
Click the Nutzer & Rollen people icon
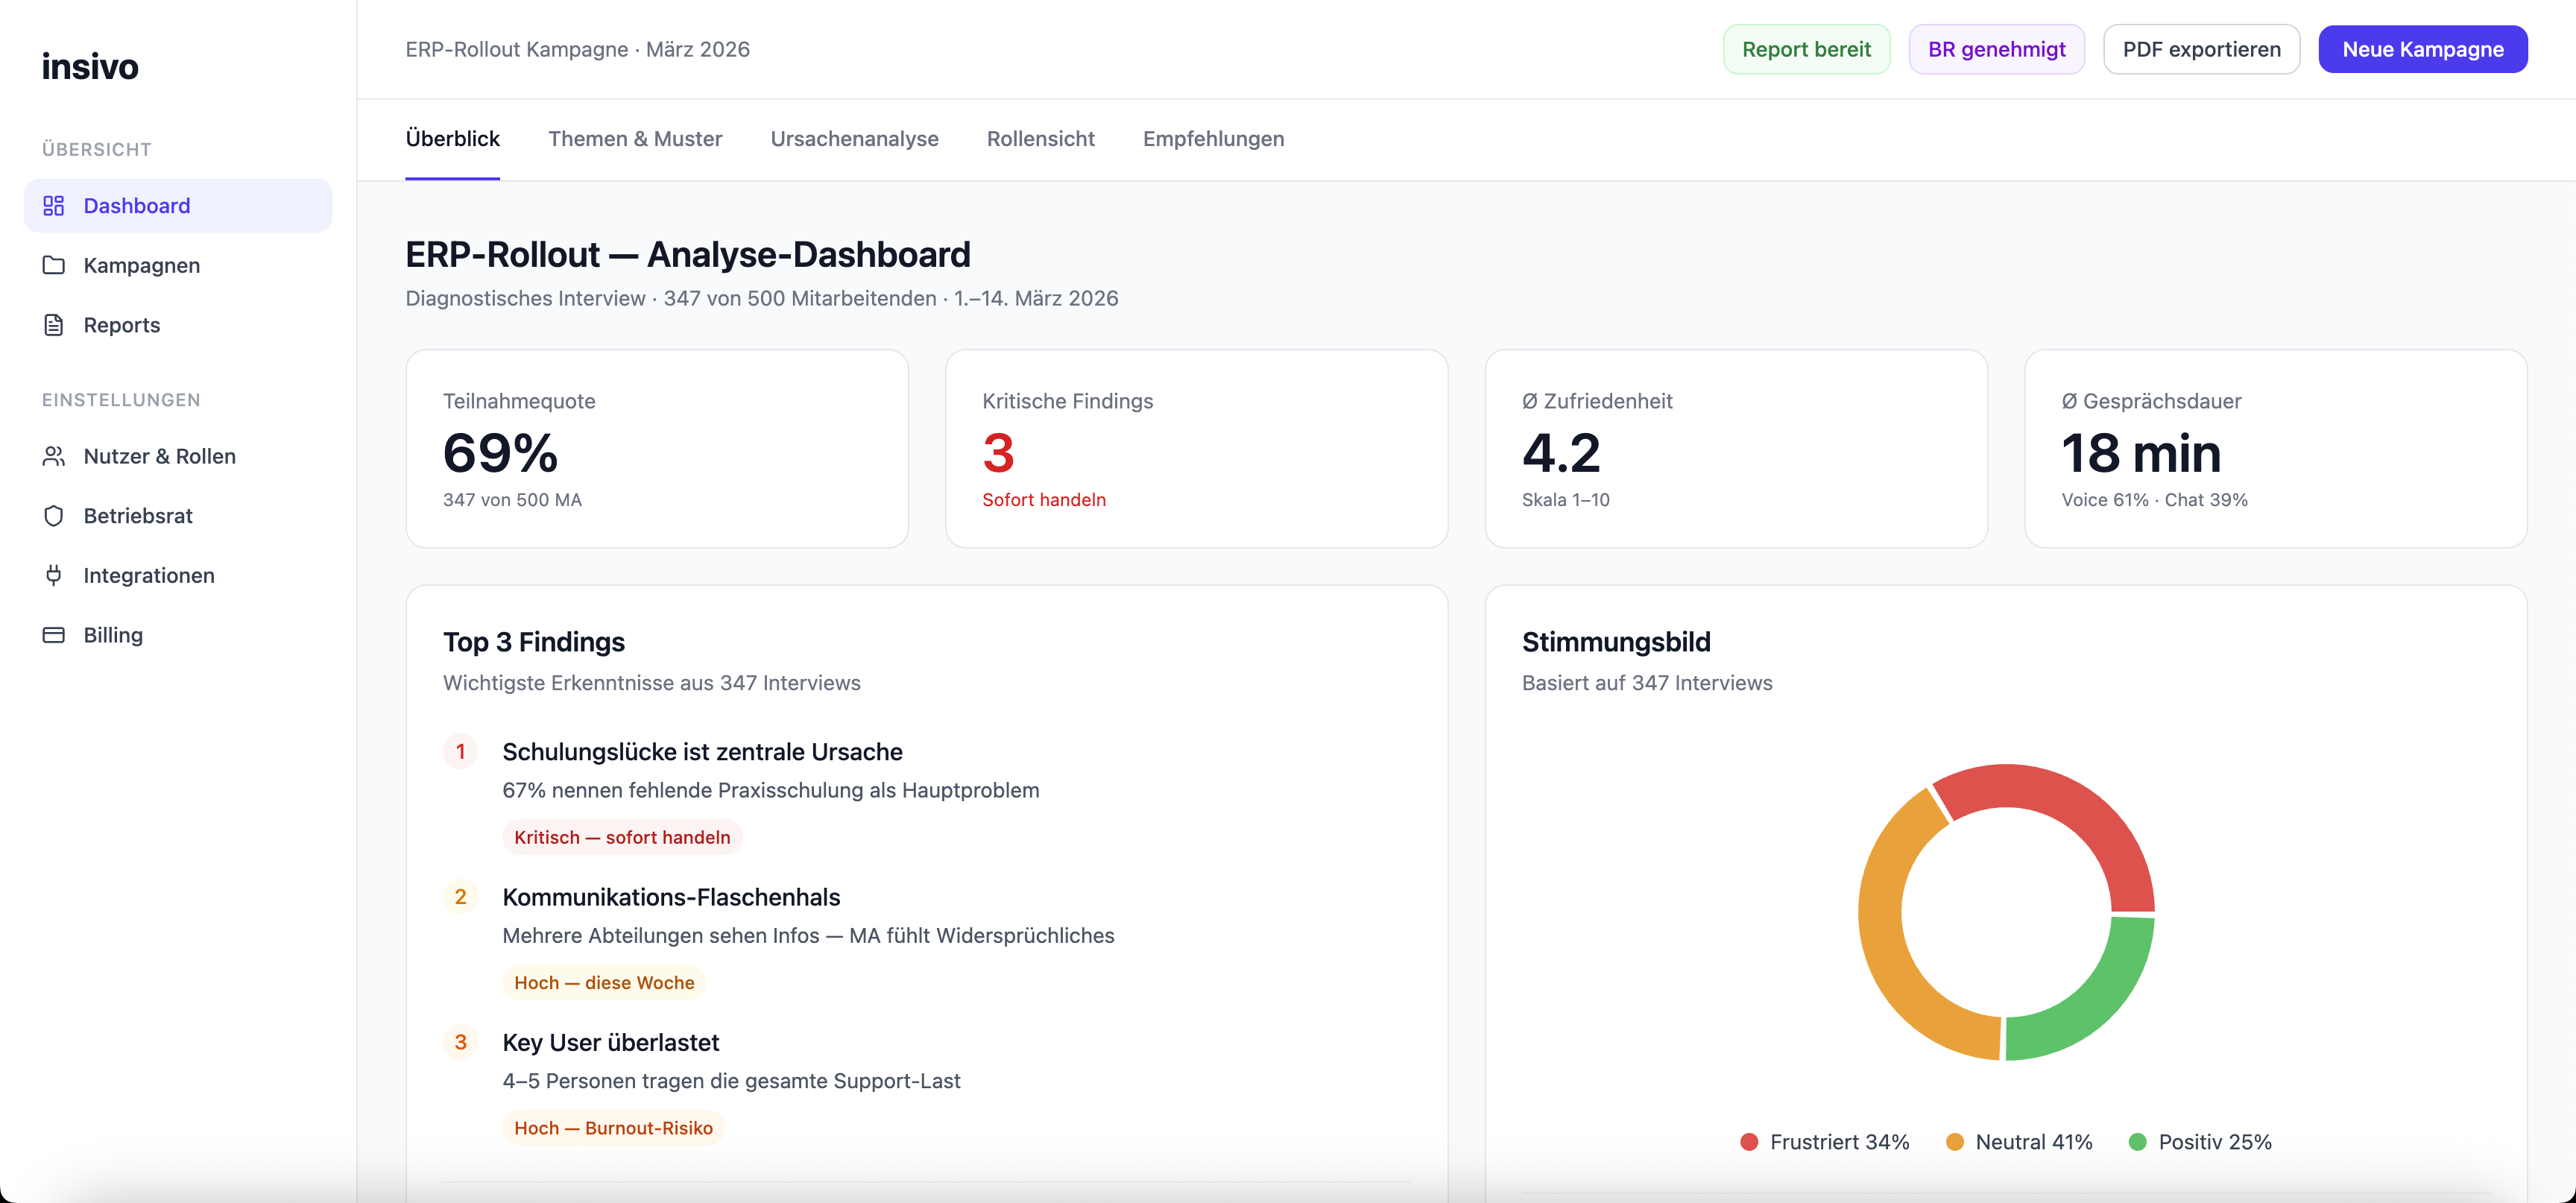tap(54, 456)
